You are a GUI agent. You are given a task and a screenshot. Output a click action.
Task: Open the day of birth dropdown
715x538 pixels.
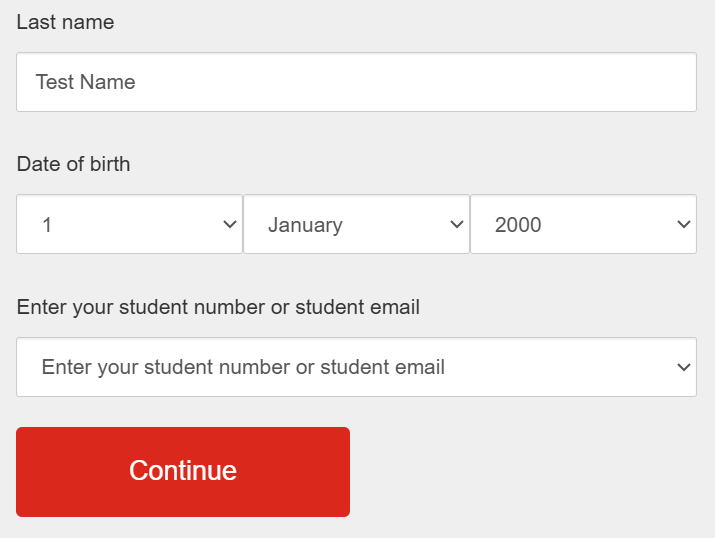pos(129,224)
